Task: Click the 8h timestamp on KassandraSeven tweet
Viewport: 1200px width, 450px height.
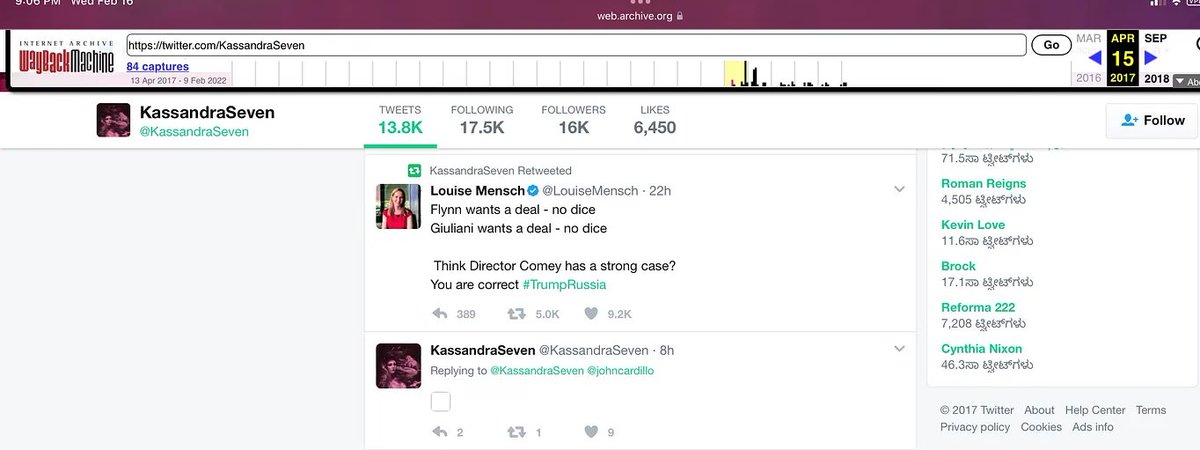Action: [x=667, y=350]
